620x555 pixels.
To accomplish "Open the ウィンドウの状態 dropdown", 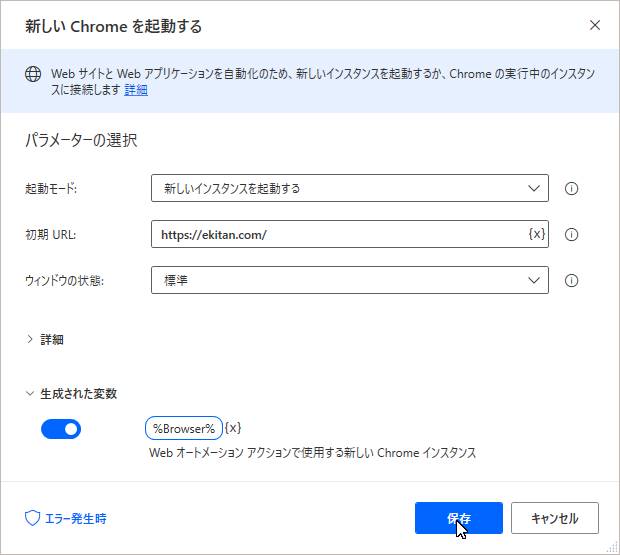I will click(x=350, y=280).
